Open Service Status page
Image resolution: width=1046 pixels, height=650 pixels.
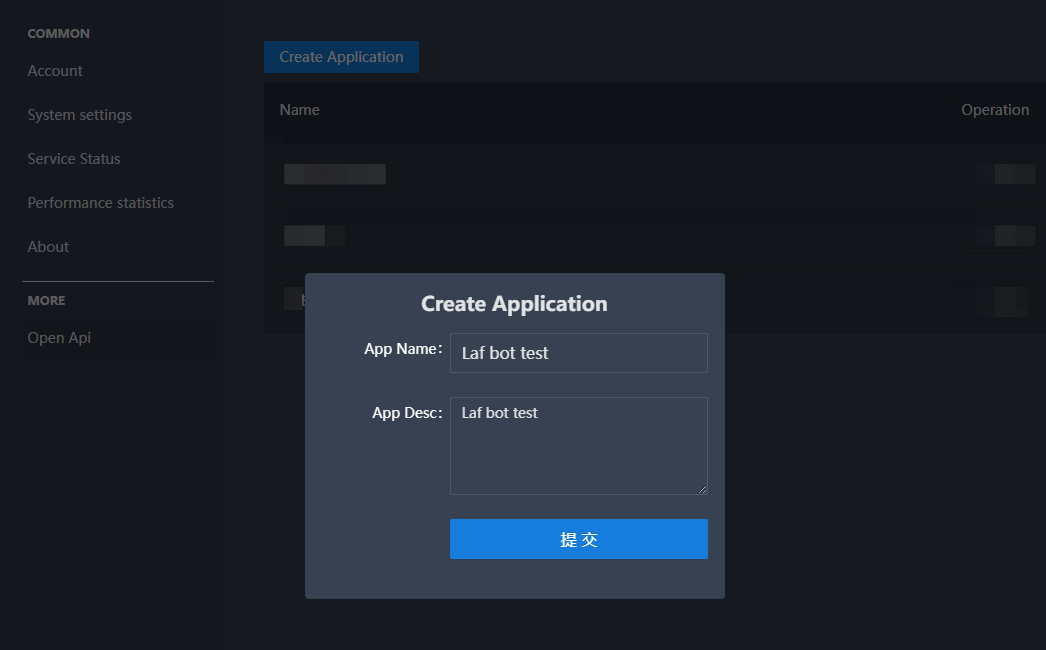[x=74, y=159]
